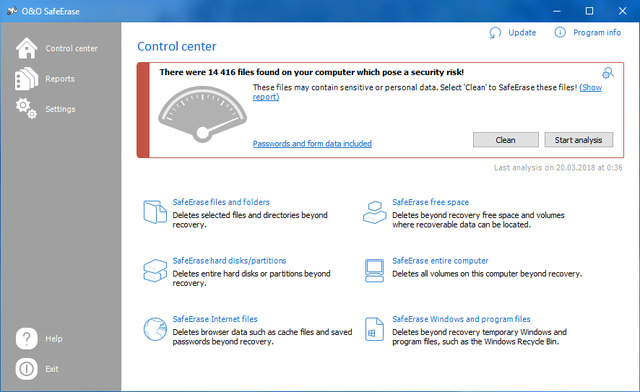
Task: Click the O&O SafeErase title bar logo
Action: tap(12, 11)
